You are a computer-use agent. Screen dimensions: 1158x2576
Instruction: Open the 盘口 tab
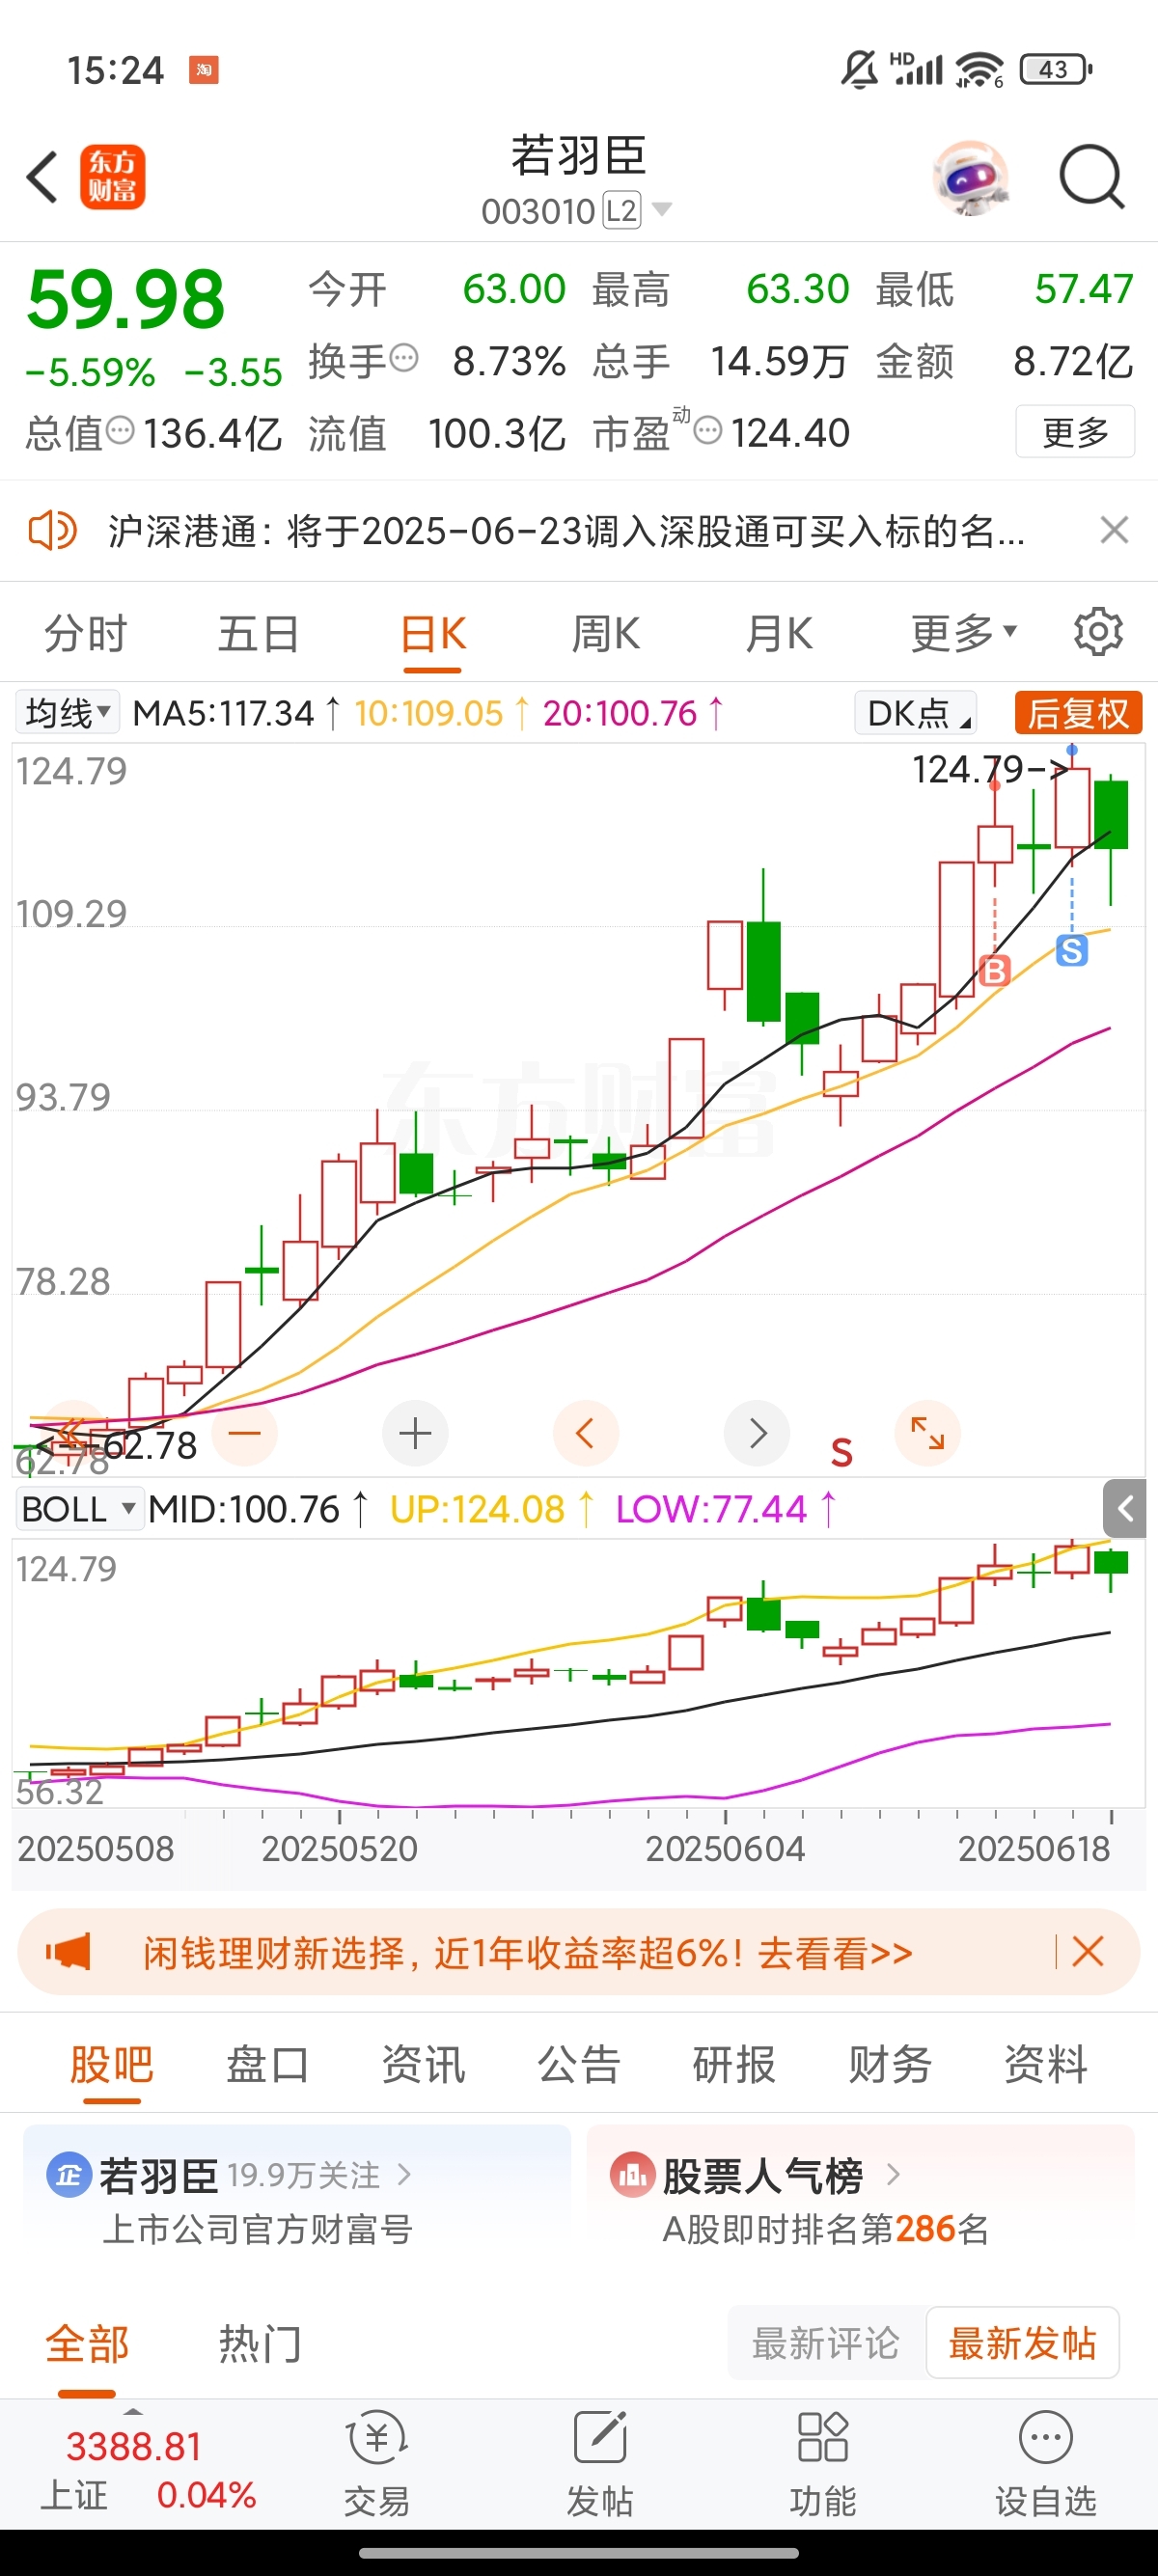coord(267,2064)
